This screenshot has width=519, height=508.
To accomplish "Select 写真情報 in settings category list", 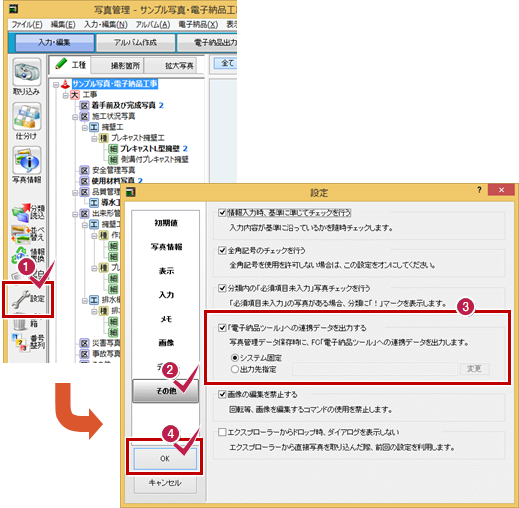I will click(166, 247).
